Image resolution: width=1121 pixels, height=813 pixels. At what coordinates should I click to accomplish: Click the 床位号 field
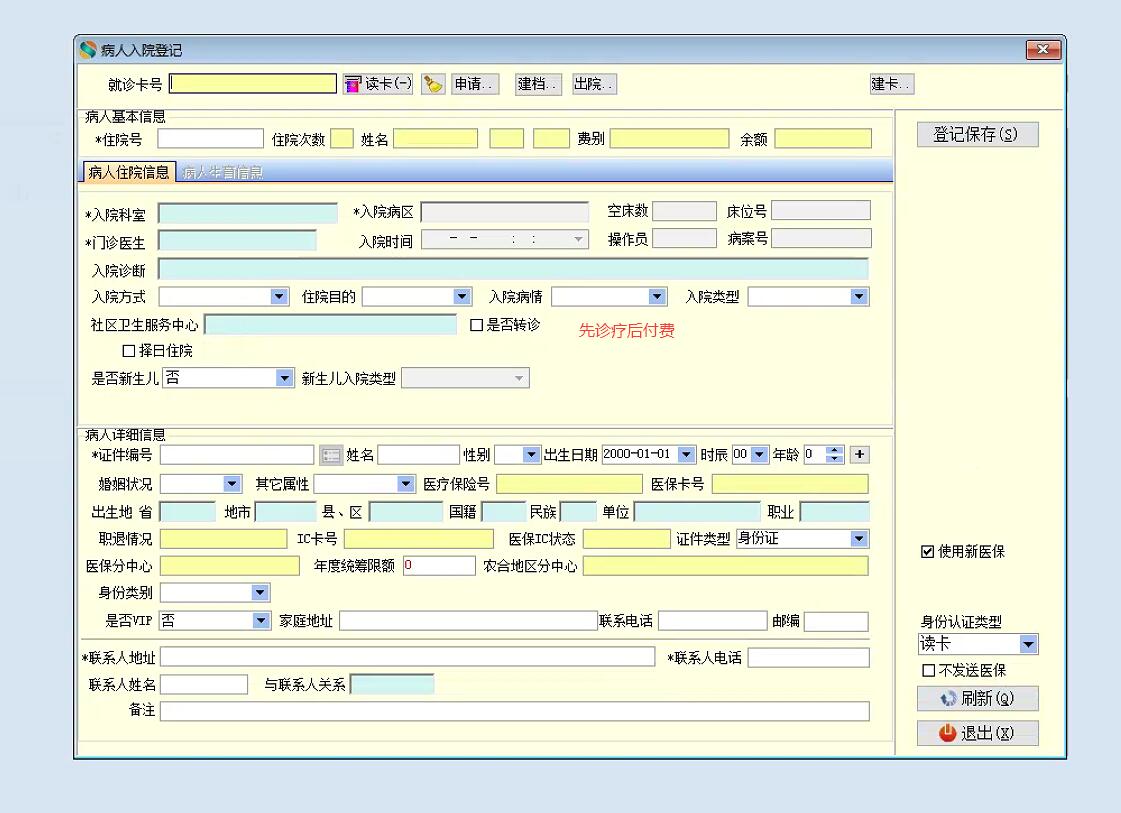click(821, 210)
